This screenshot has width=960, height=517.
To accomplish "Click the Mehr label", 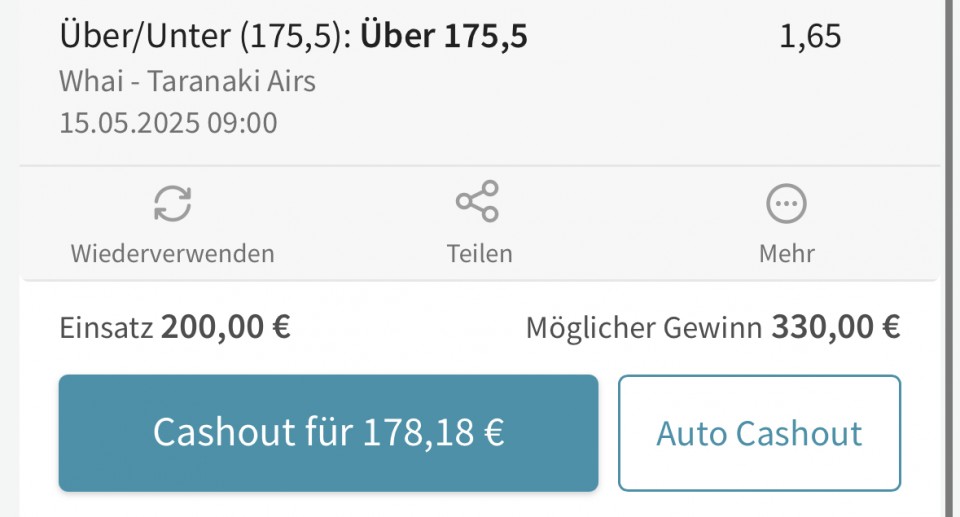I will click(x=787, y=254).
